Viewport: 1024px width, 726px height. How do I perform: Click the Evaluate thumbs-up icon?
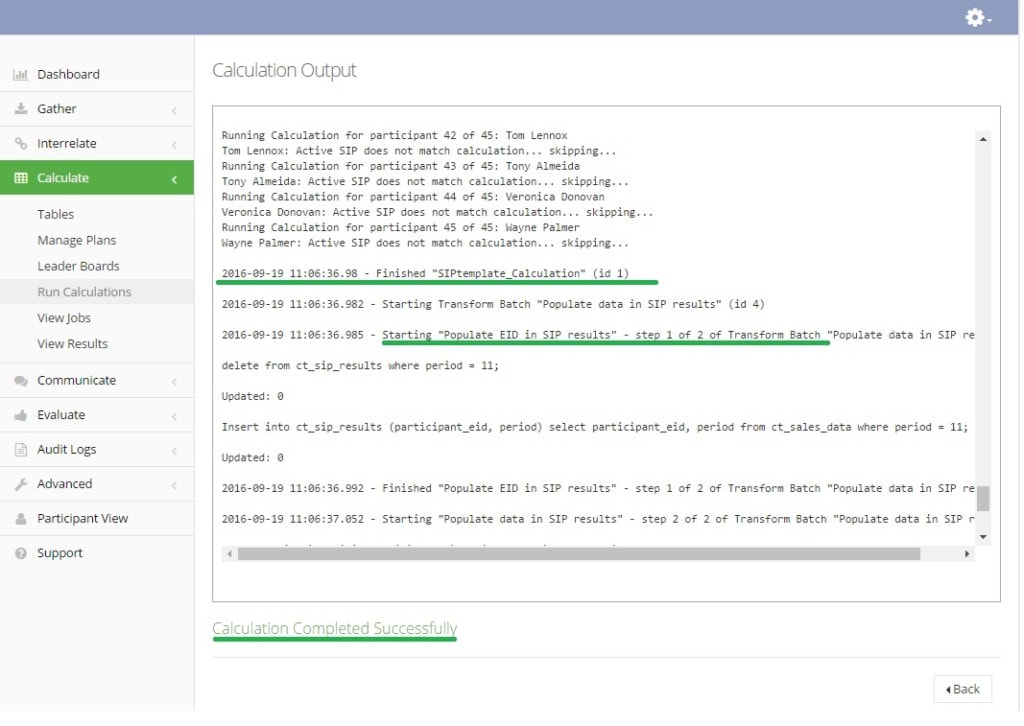21,415
